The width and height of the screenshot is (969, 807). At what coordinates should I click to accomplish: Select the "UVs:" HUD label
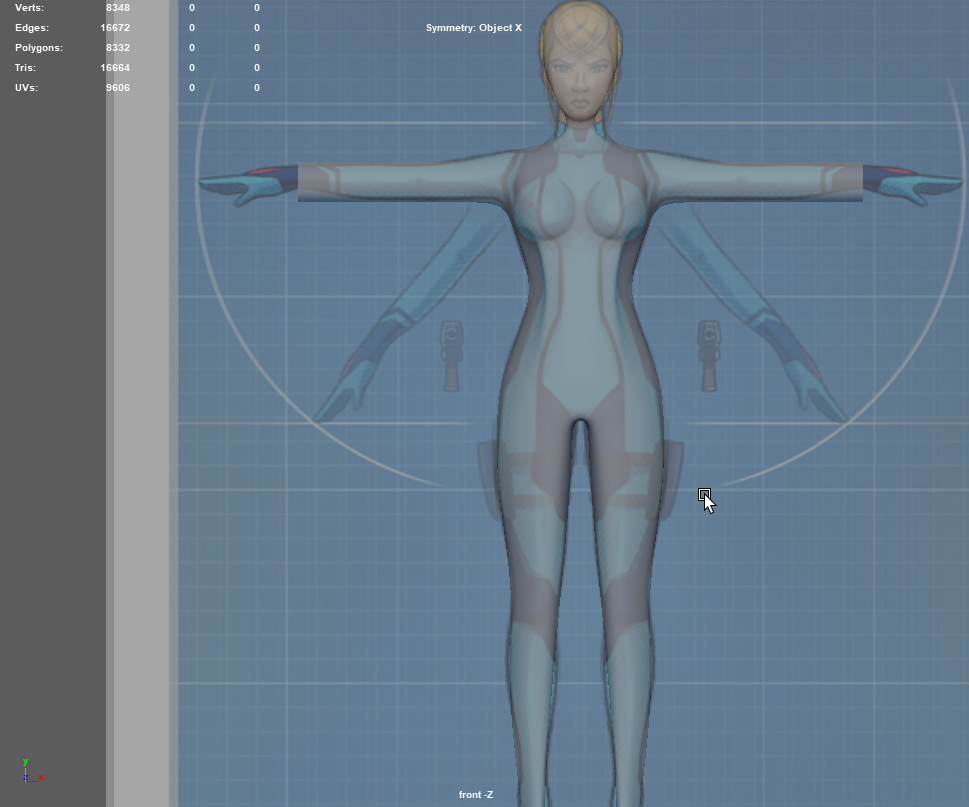26,88
